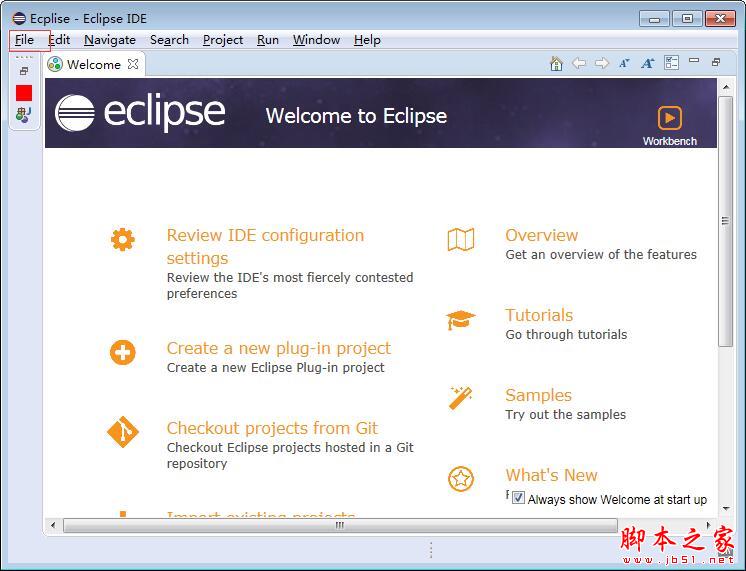Image resolution: width=746 pixels, height=571 pixels.
Task: Navigate forward with right arrow icon
Action: pos(602,63)
